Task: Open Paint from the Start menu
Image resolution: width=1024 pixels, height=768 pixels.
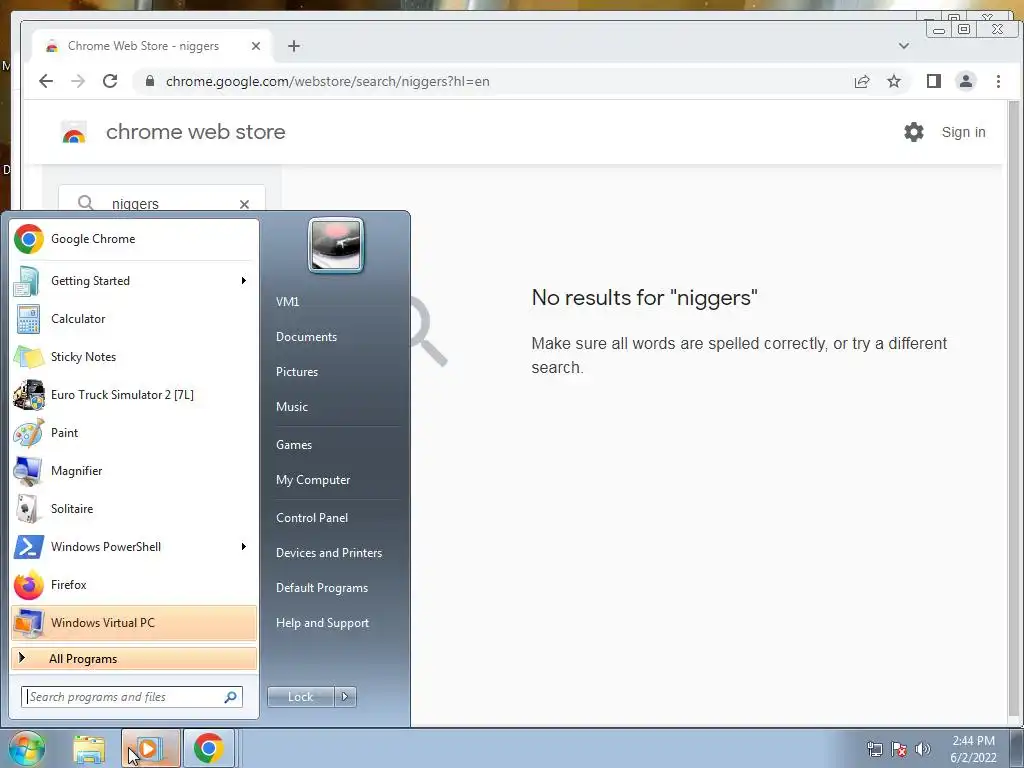Action: (x=134, y=432)
